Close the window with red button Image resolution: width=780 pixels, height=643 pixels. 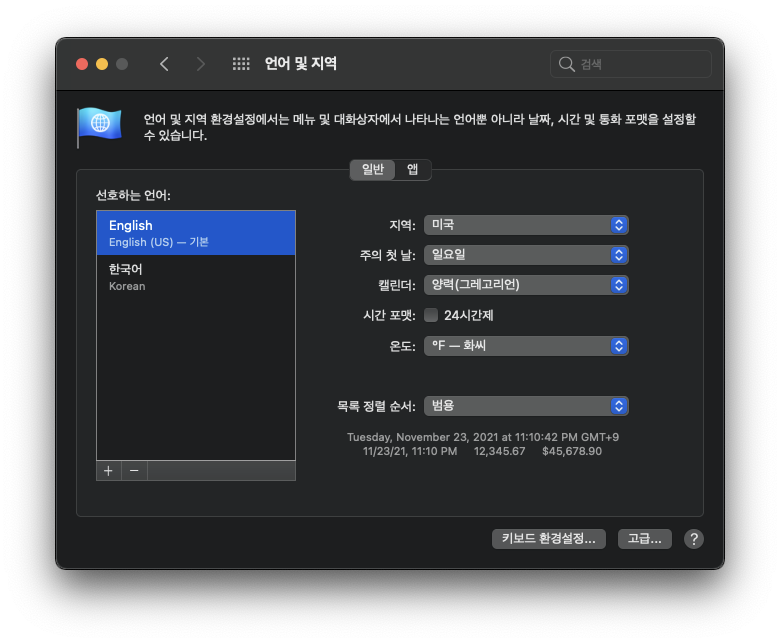pyautogui.click(x=82, y=64)
